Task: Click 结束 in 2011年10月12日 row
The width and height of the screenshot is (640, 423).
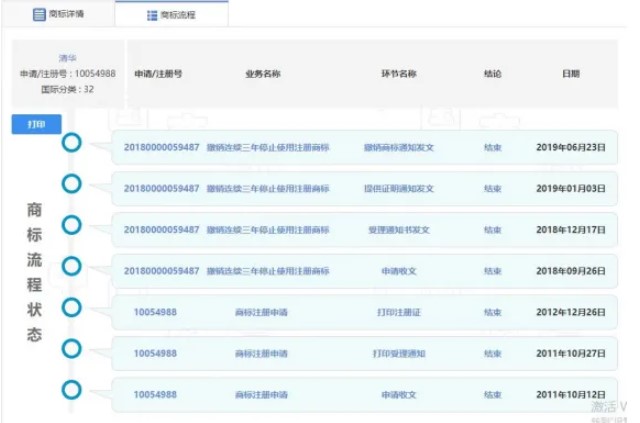Action: (x=493, y=395)
